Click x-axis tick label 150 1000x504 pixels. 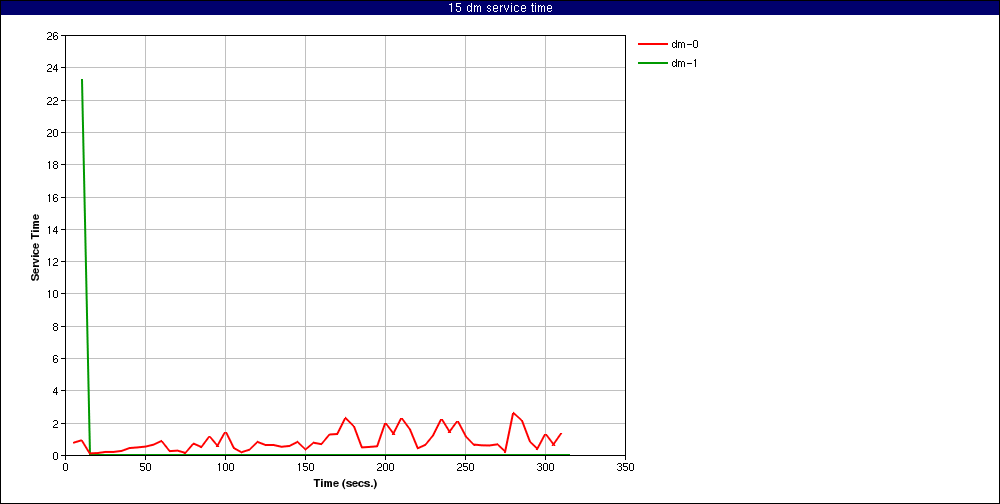coord(305,466)
